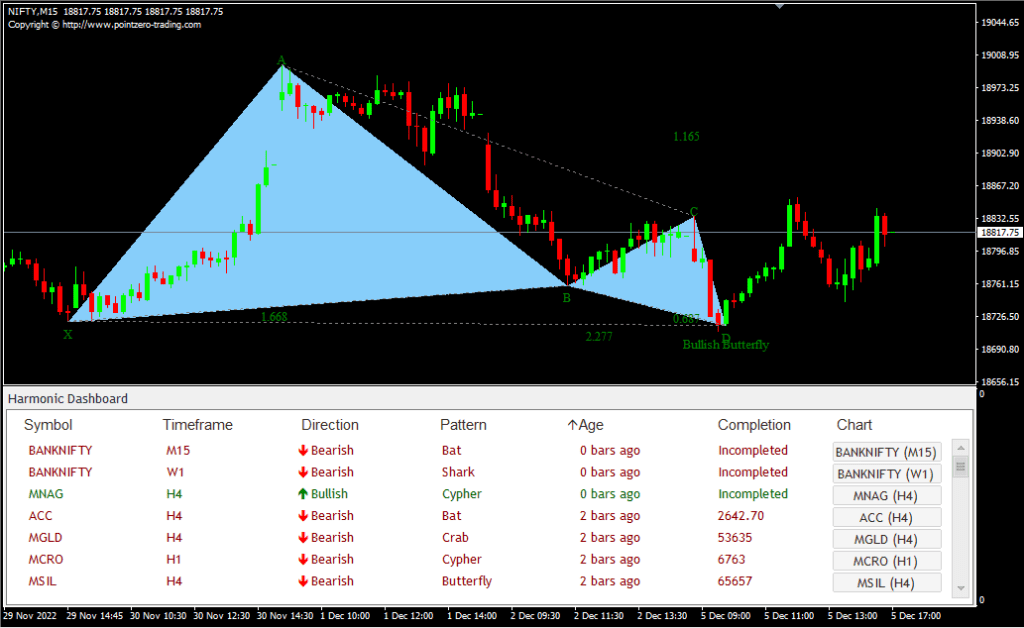Click the Age column header with sort arrow

click(586, 425)
